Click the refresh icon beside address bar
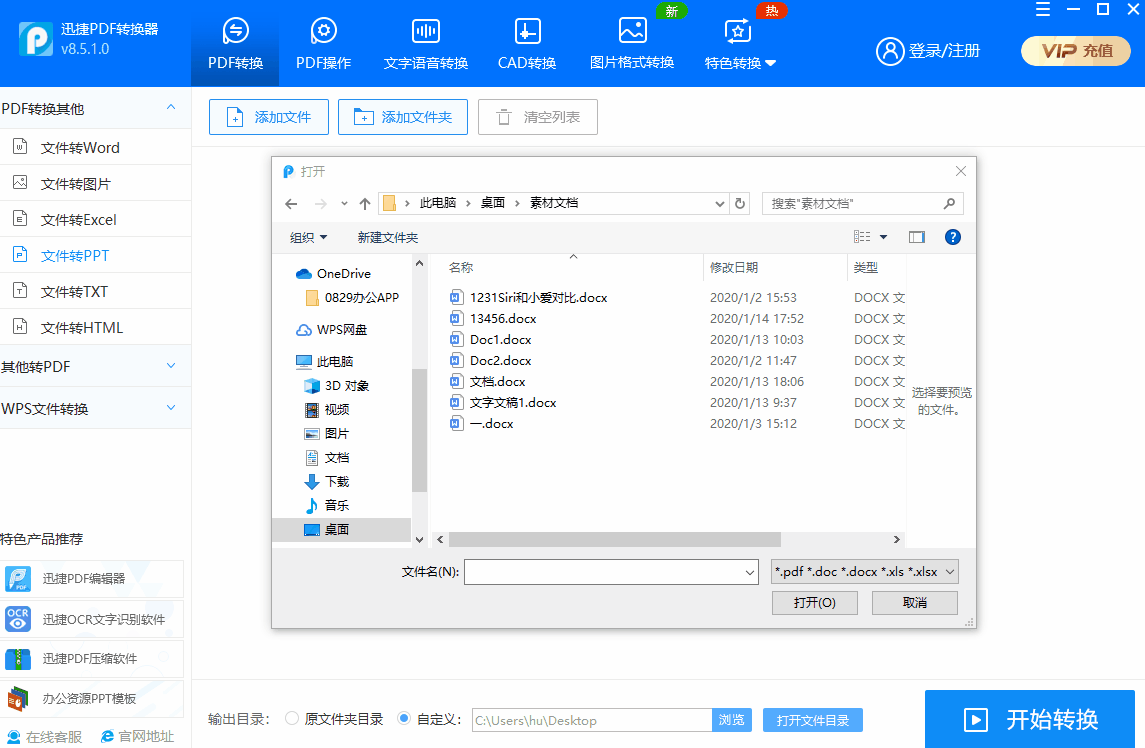 click(740, 203)
